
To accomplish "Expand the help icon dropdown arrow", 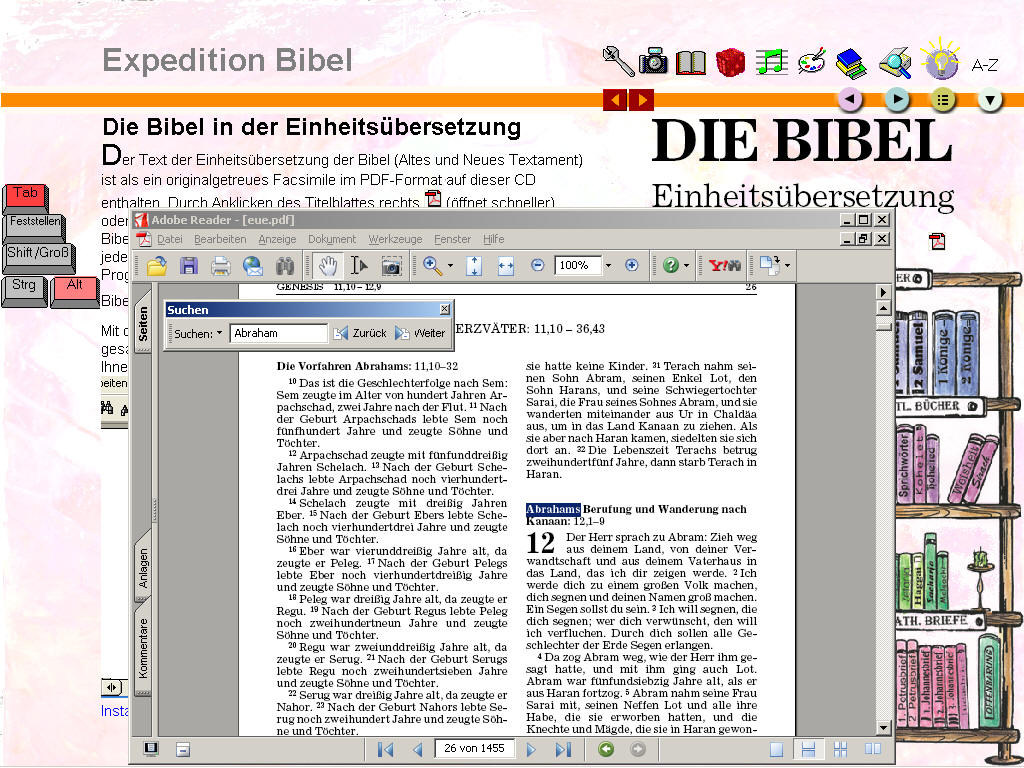I will 687,266.
